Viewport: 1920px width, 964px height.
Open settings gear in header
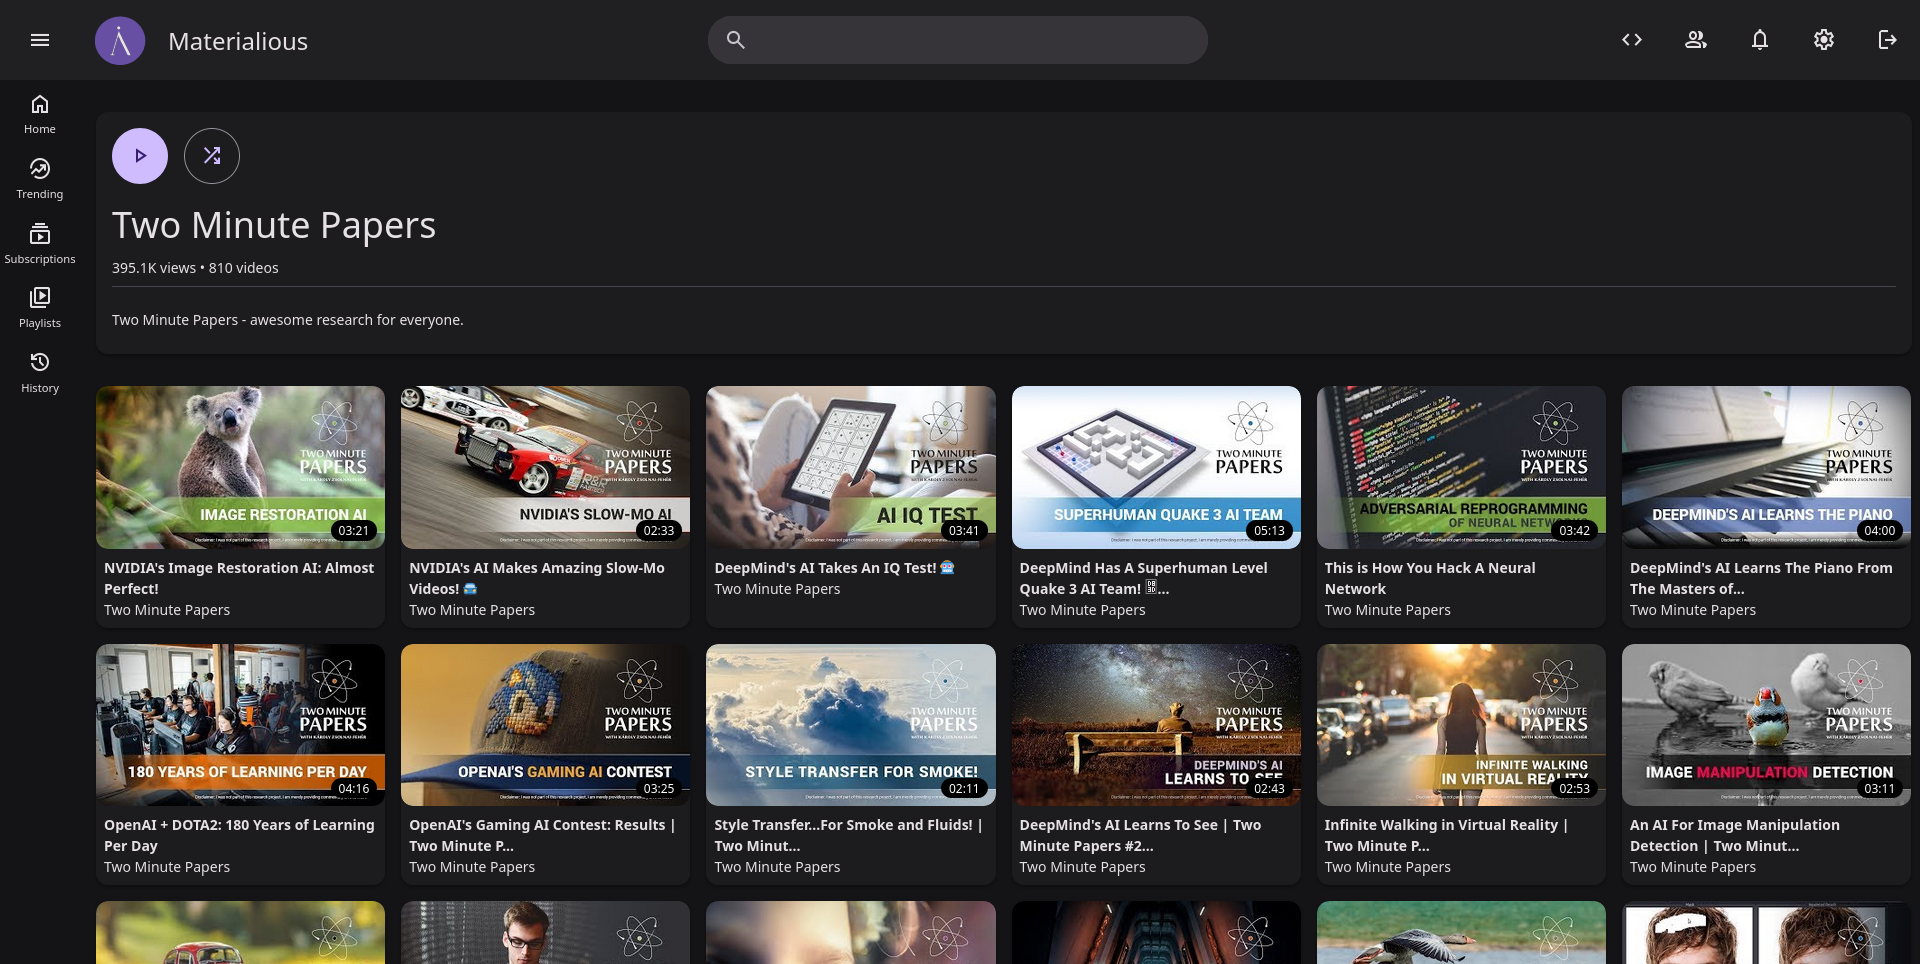1824,40
